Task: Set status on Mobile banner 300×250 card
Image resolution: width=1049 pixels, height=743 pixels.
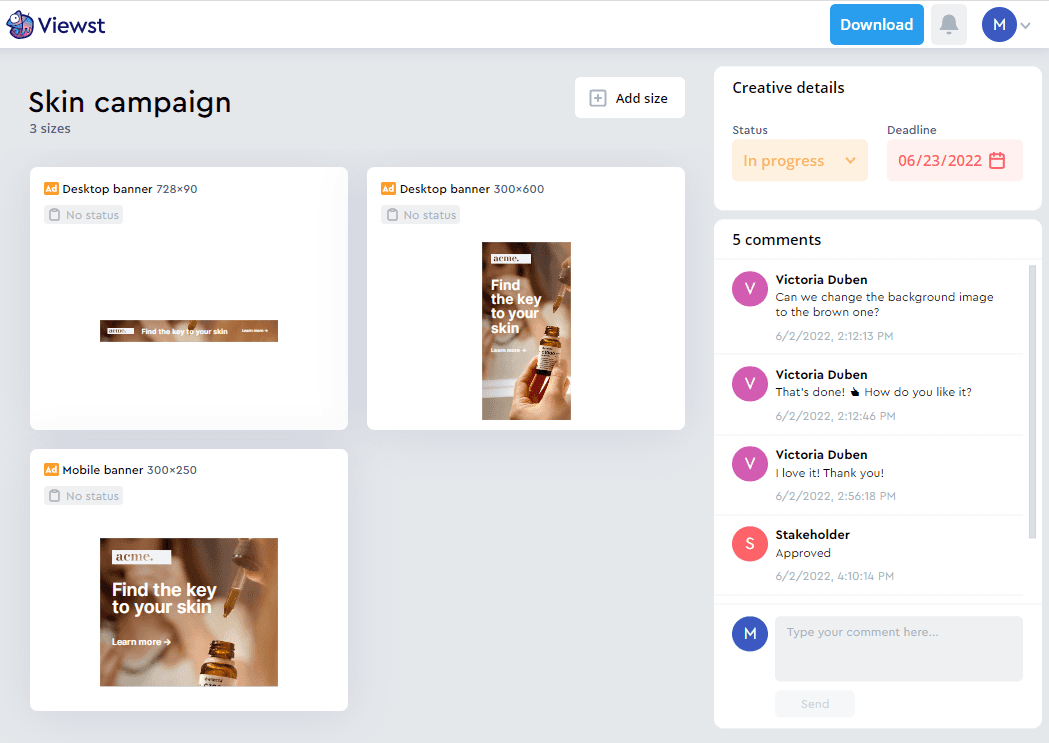Action: pyautogui.click(x=84, y=496)
